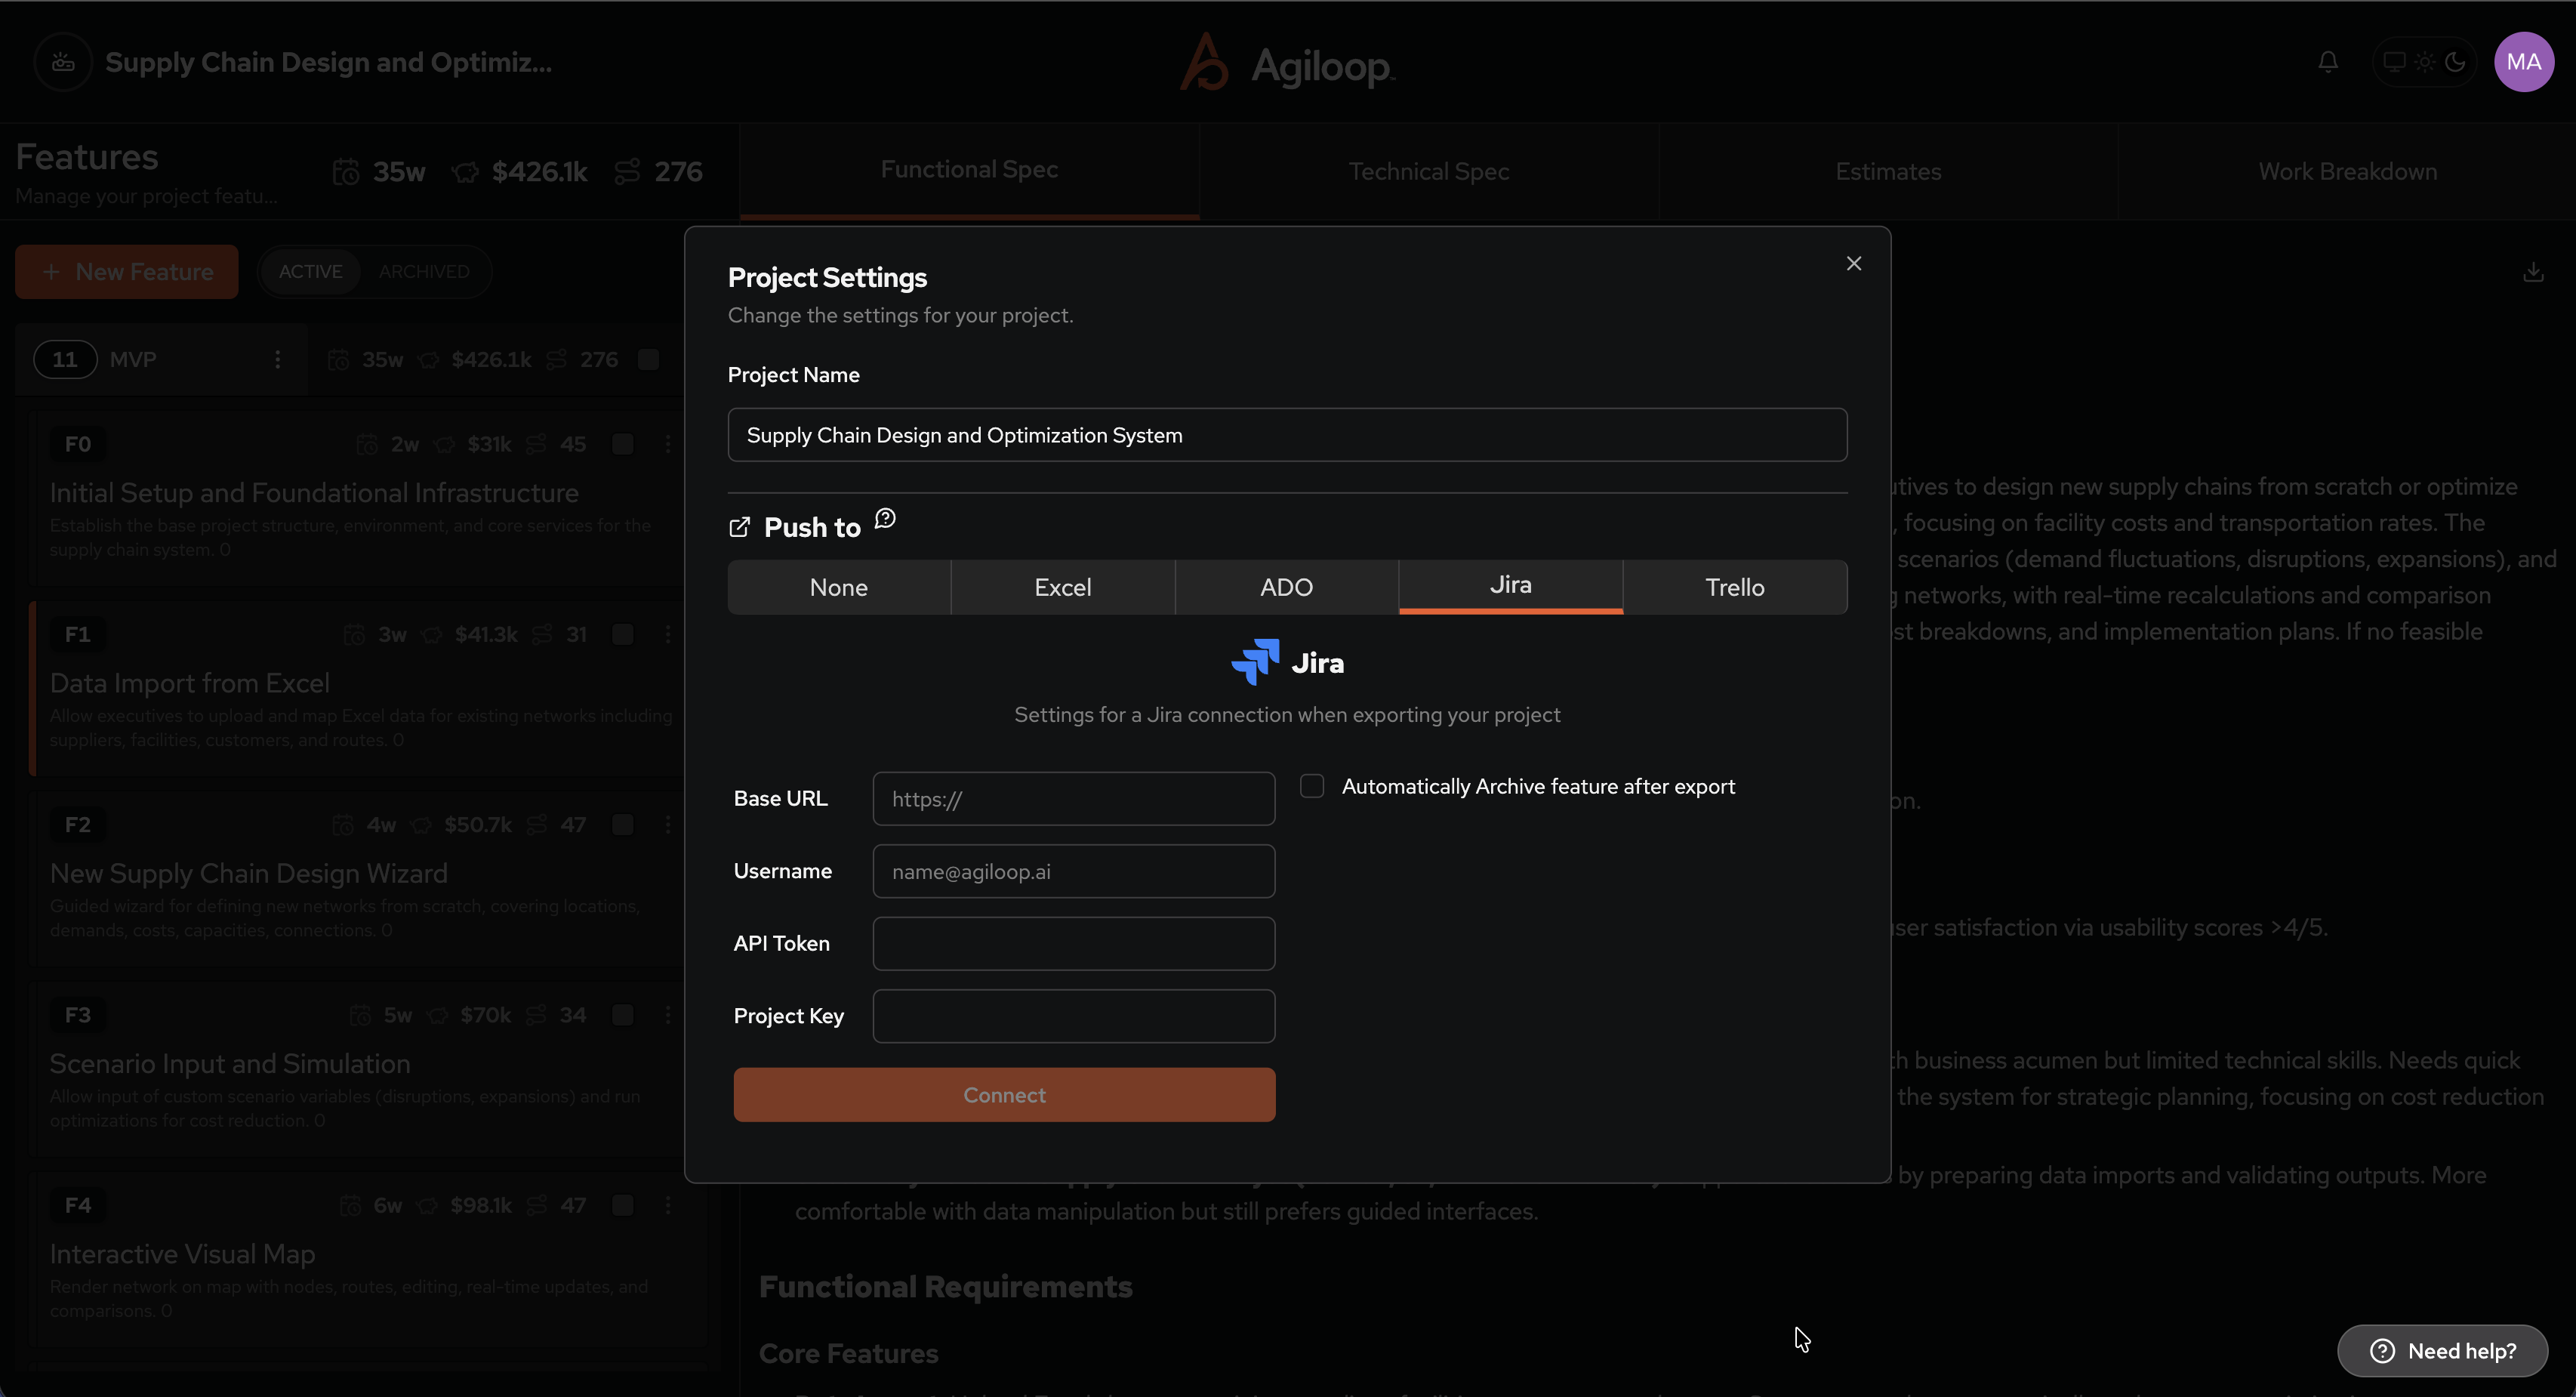Close the Project Settings dialog
This screenshot has width=2576, height=1397.
click(1854, 263)
